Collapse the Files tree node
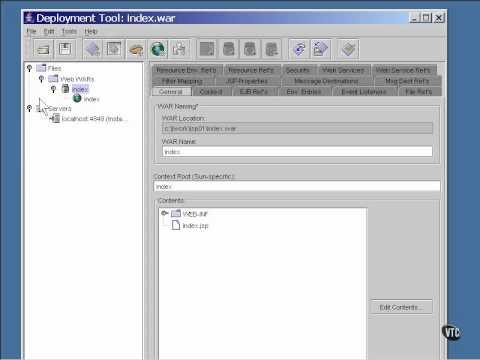The image size is (480, 360). tap(29, 68)
